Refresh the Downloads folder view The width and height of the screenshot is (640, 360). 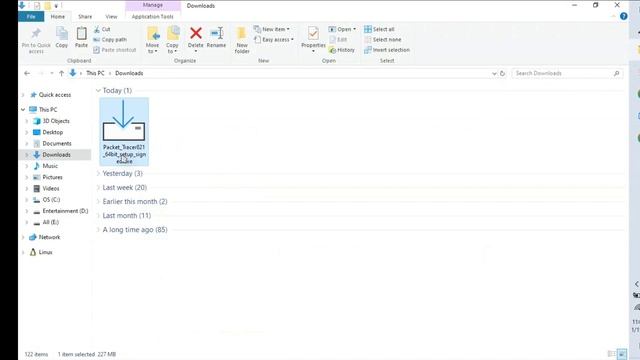[x=502, y=73]
